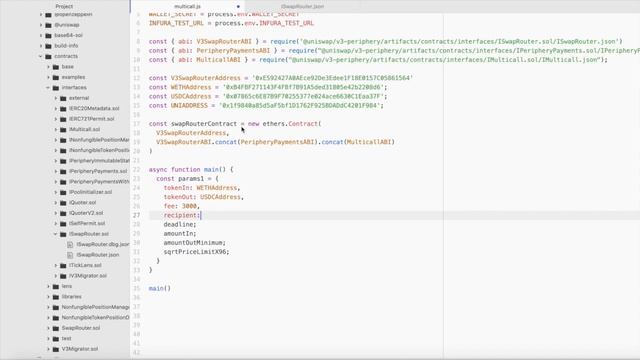
Task: Click the SwapRouter.sol folder icon
Action: 56,328
